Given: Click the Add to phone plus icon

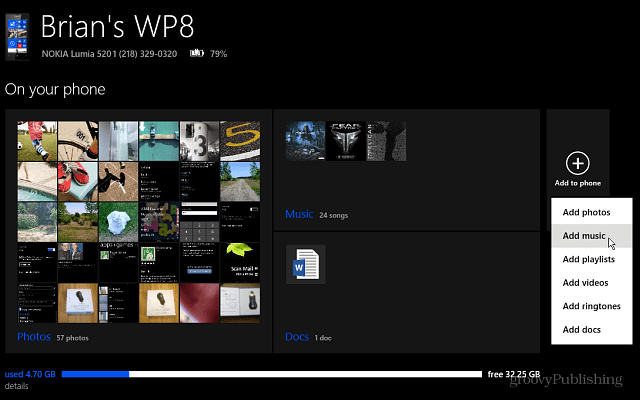Looking at the screenshot, I should (x=578, y=163).
